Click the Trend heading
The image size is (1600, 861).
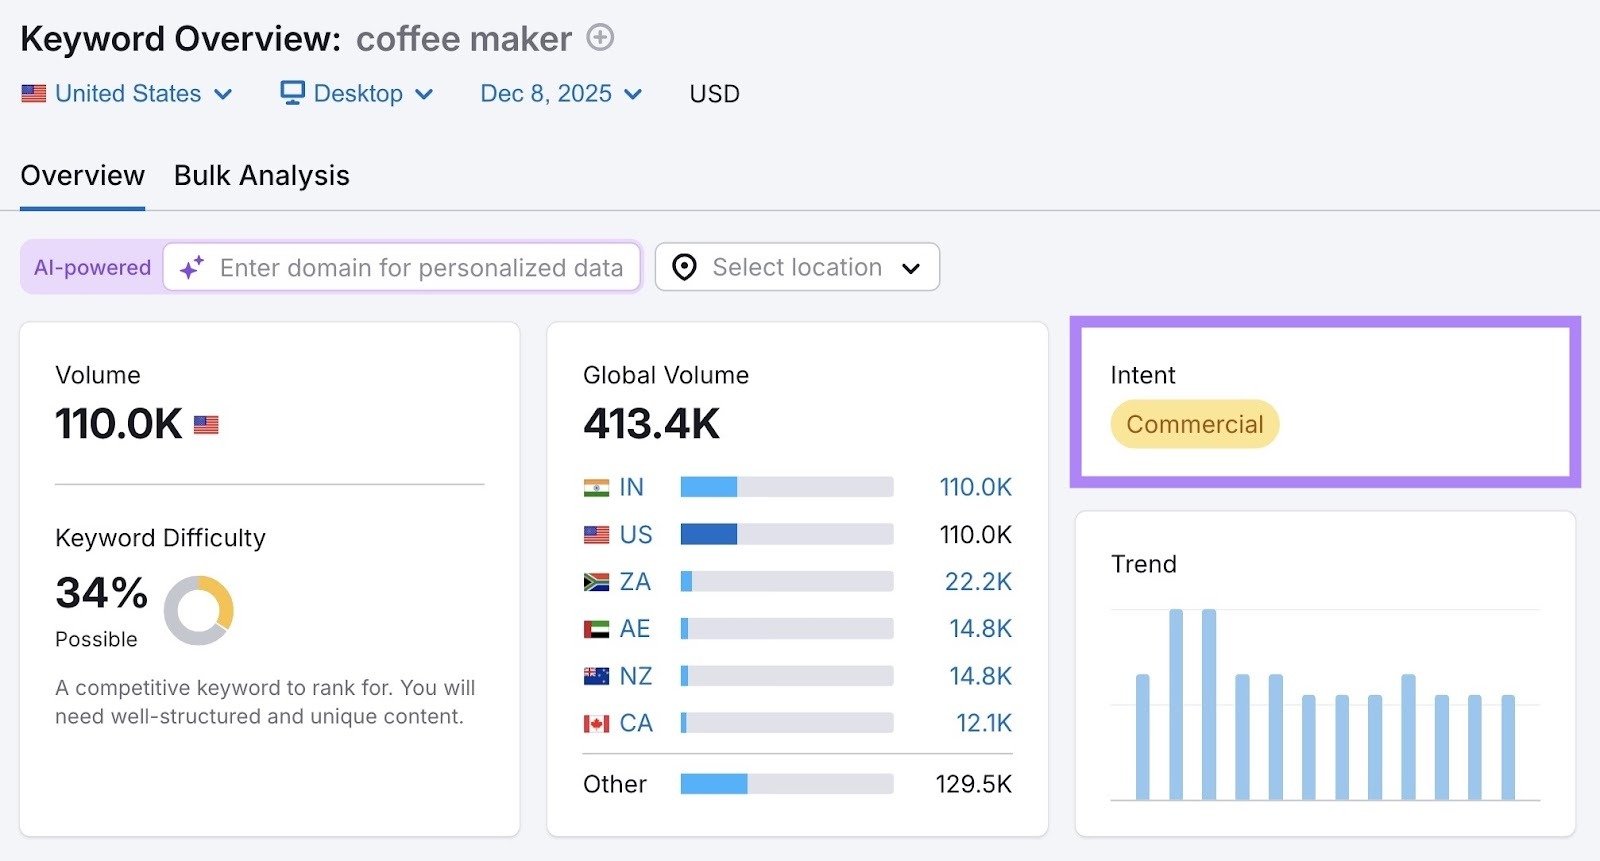tap(1143, 564)
